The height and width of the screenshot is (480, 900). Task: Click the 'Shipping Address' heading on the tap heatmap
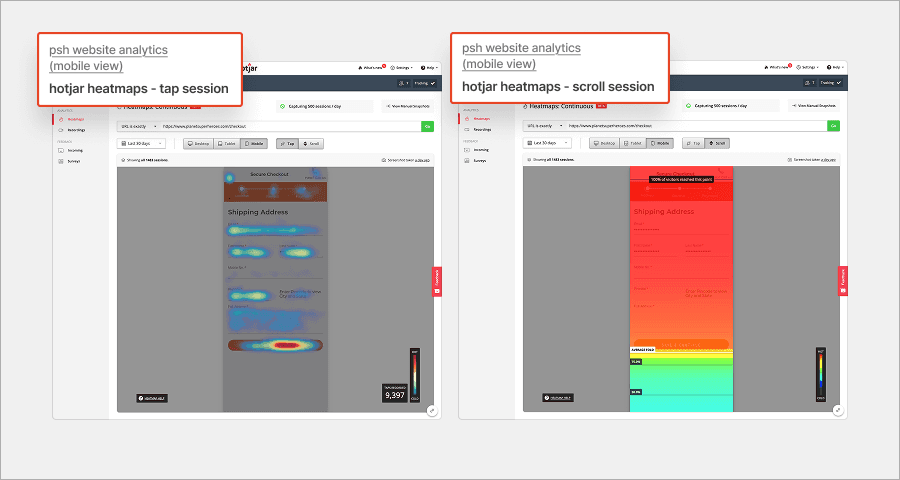pyautogui.click(x=258, y=212)
